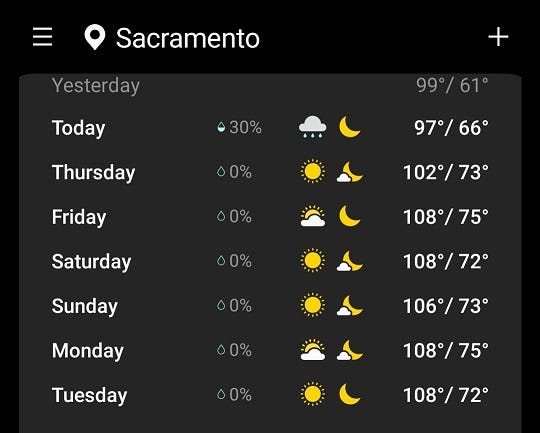Image resolution: width=540 pixels, height=433 pixels.
Task: Expand the Today forecast row
Action: tap(270, 128)
